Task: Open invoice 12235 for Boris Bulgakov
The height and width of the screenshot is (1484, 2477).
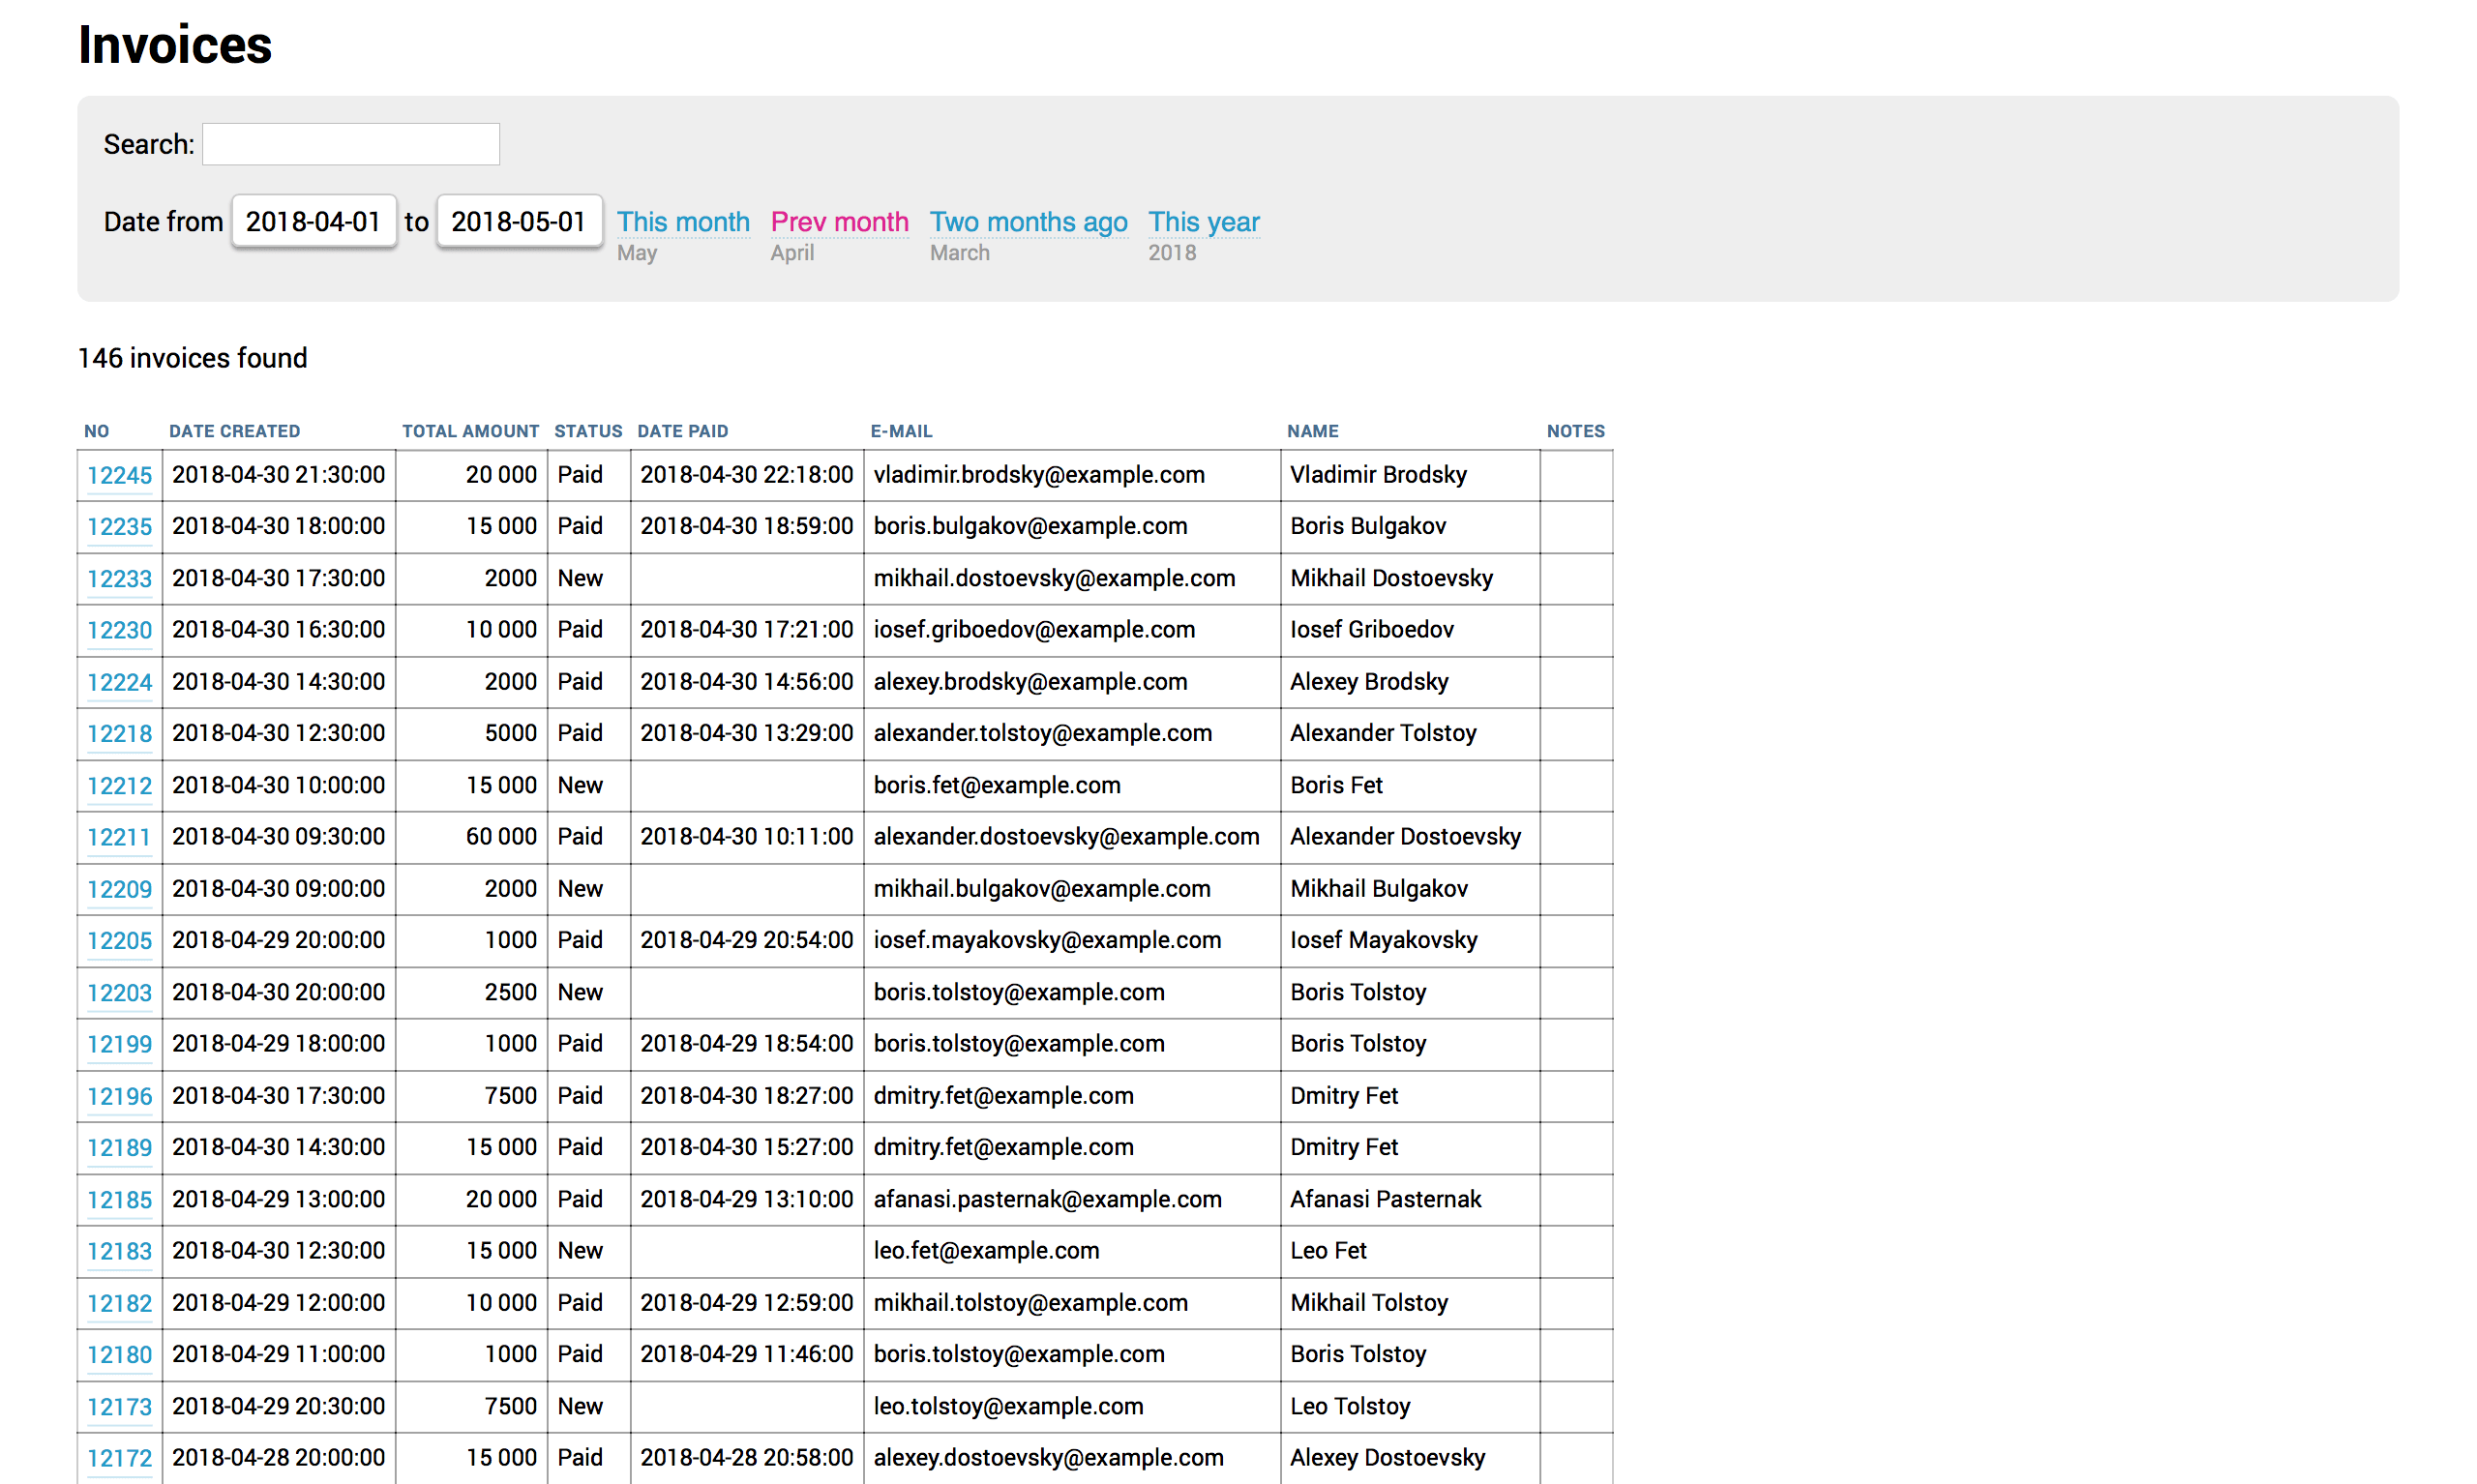Action: pos(119,526)
